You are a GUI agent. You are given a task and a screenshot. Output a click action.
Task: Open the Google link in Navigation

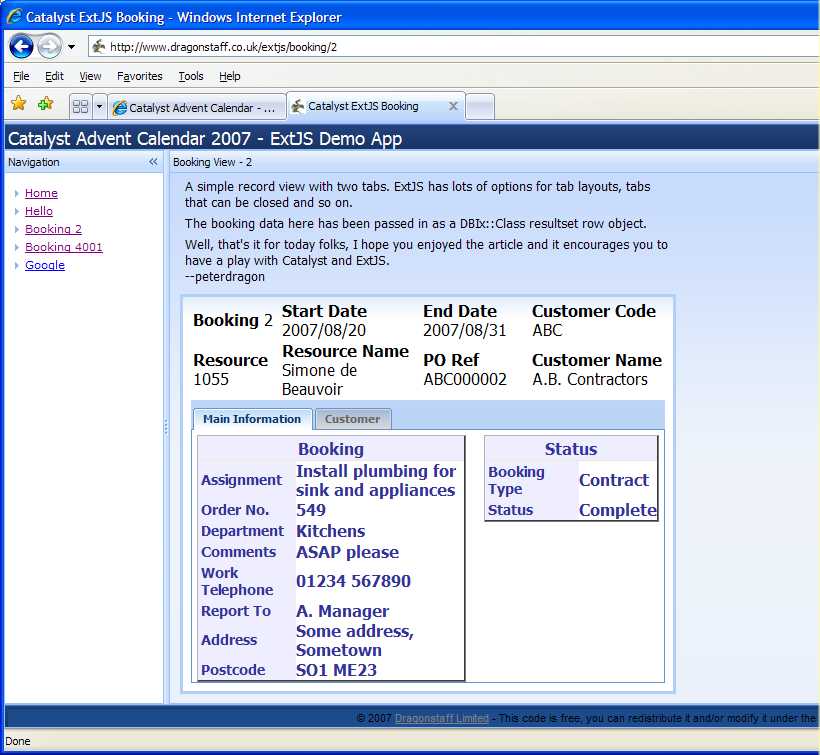(45, 265)
